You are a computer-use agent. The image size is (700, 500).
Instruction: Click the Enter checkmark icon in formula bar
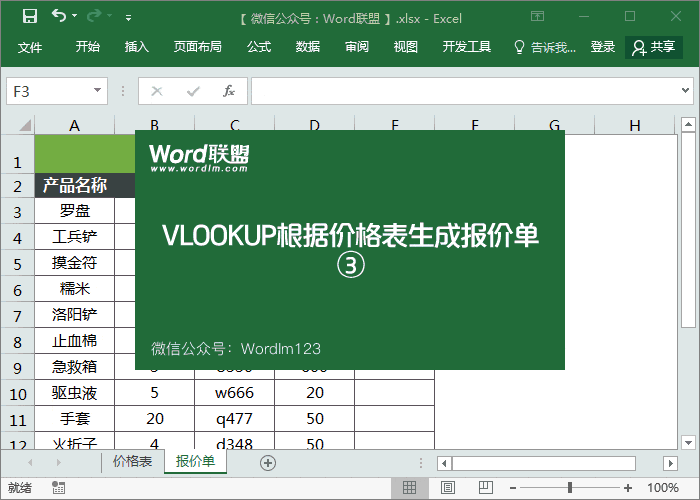[x=193, y=92]
